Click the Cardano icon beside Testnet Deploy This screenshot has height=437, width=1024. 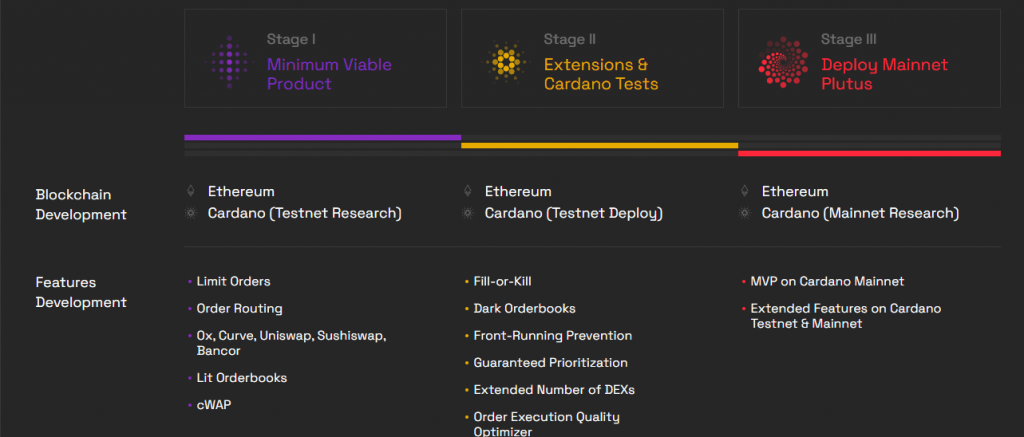468,213
